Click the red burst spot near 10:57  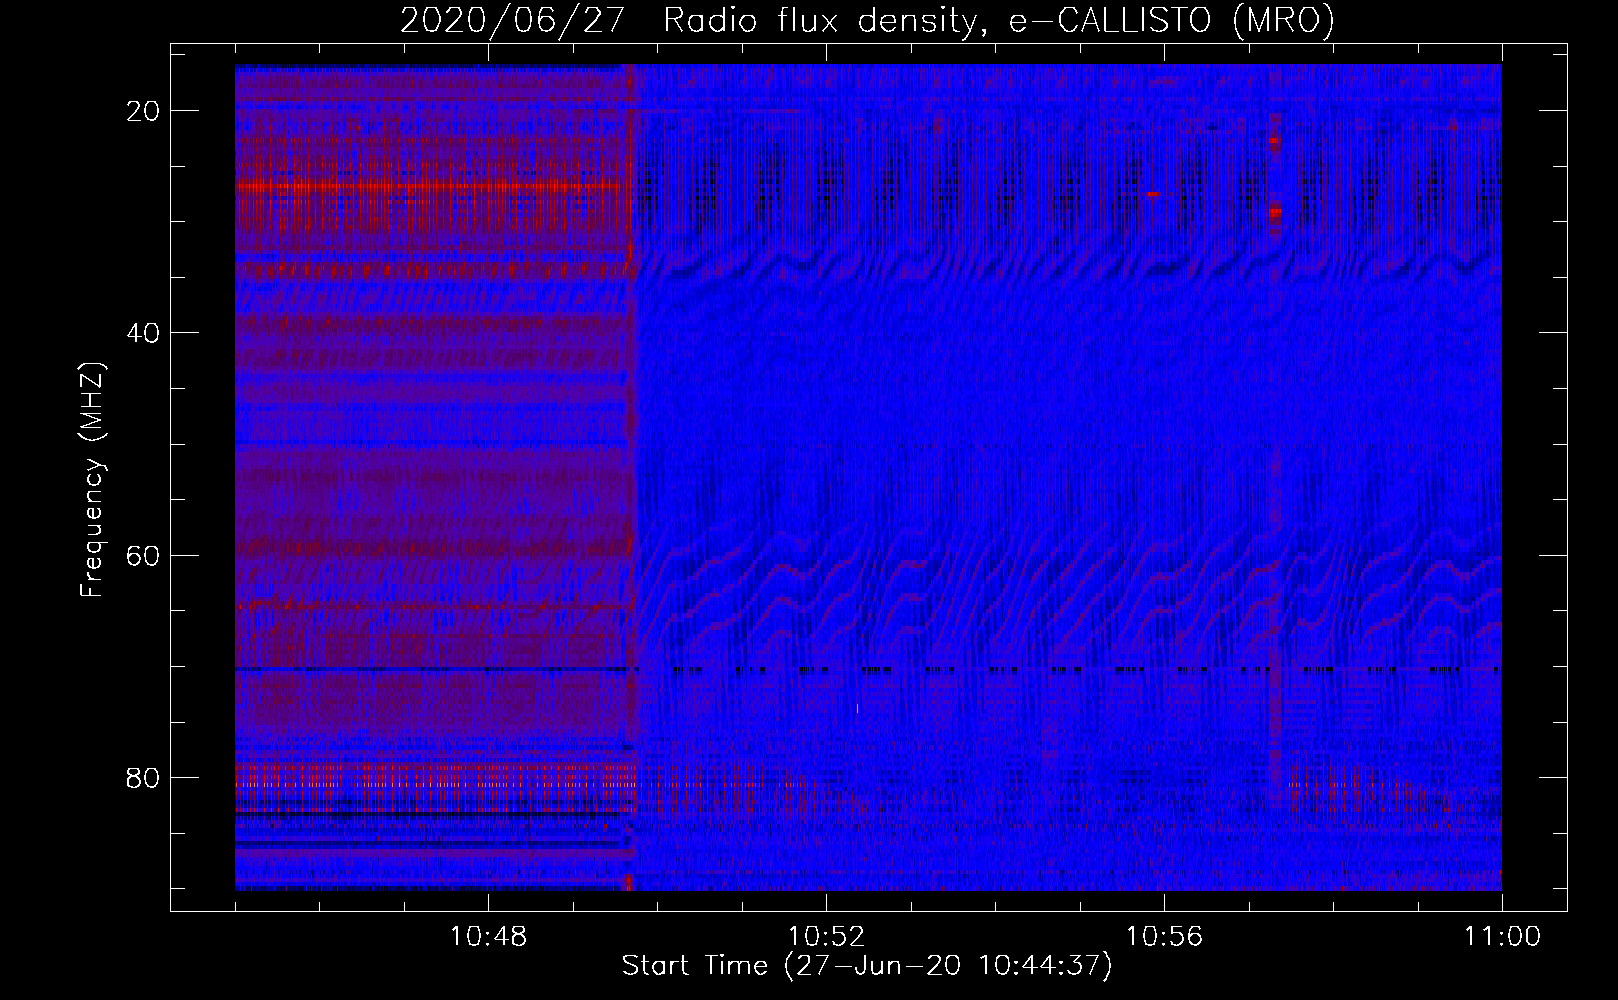tap(1275, 212)
